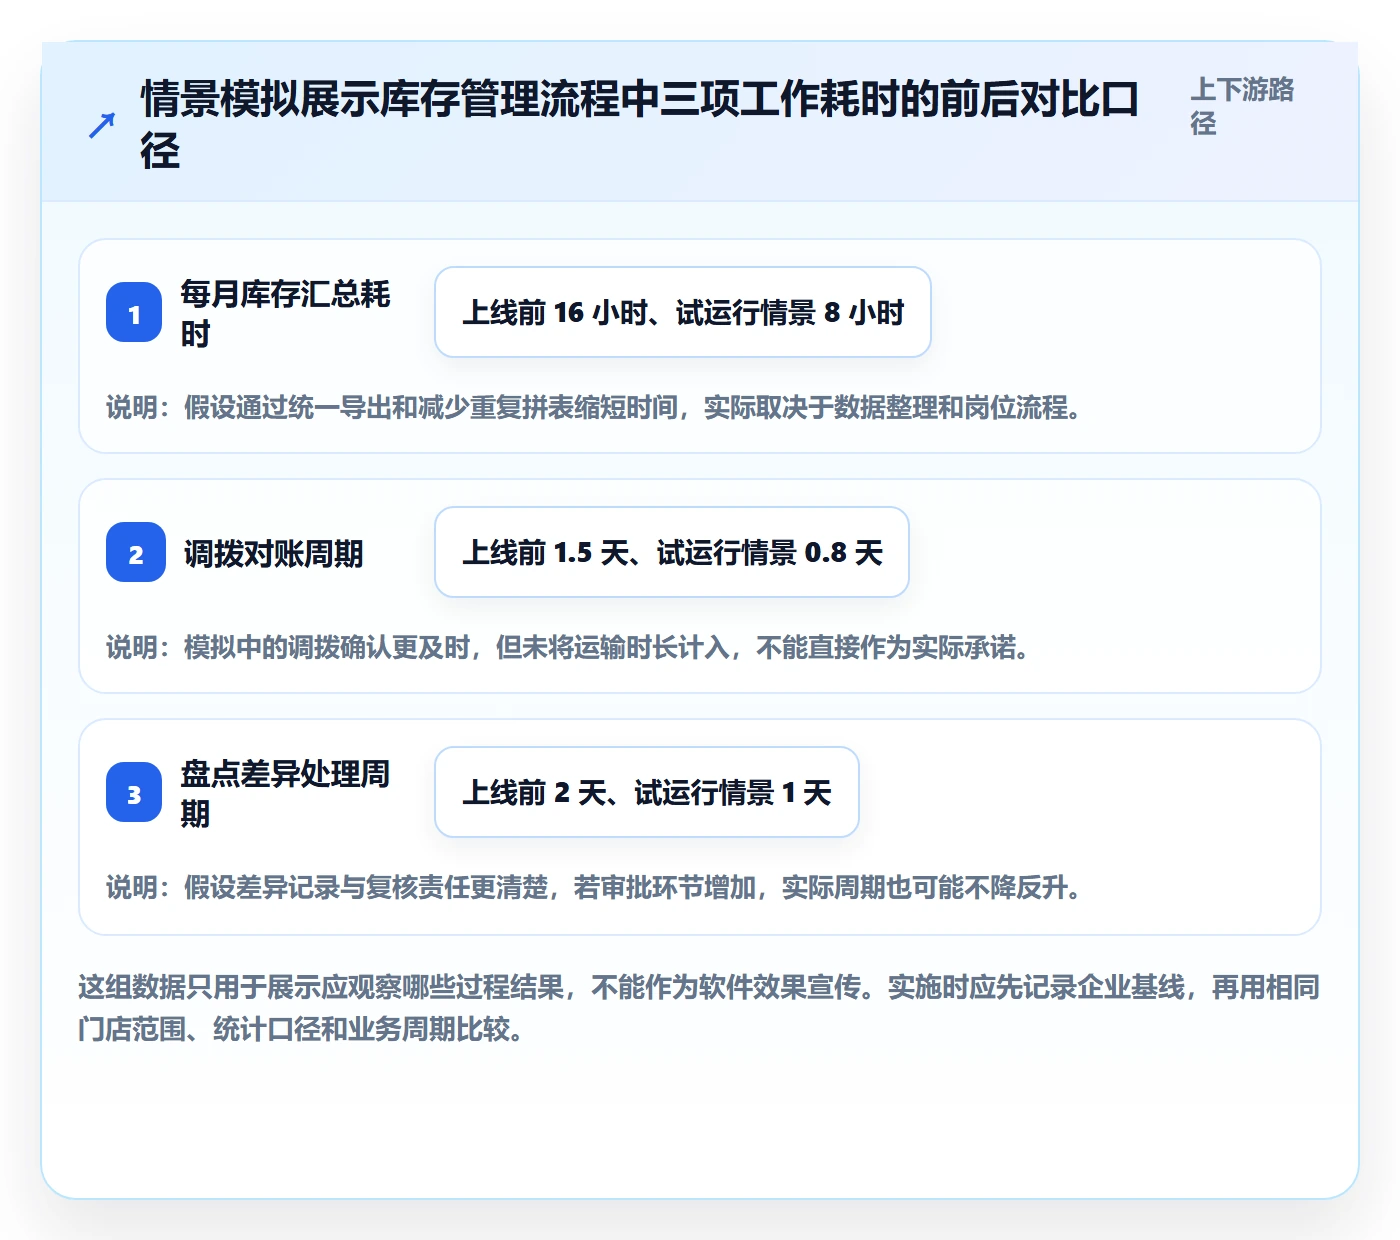This screenshot has width=1400, height=1240.
Task: Click note about 统一导出和减少重复拼表
Action: point(595,408)
